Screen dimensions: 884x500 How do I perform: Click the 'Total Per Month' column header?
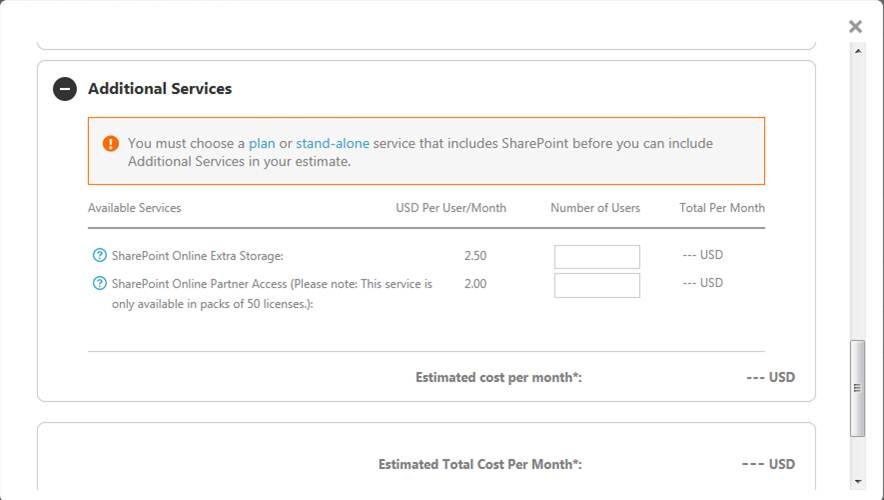[722, 208]
